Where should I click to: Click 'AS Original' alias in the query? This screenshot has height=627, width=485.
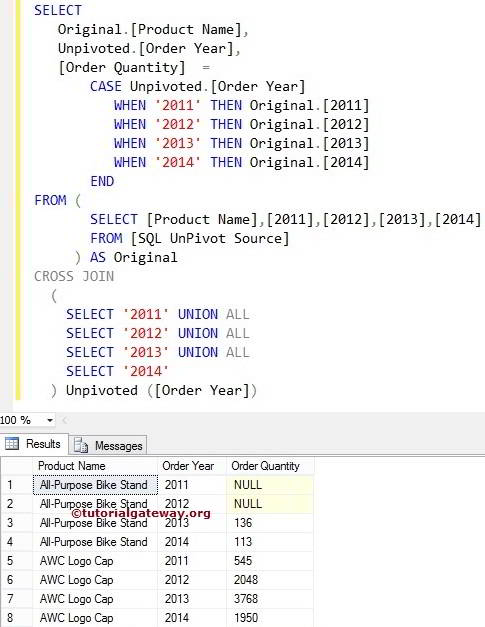coord(134,257)
